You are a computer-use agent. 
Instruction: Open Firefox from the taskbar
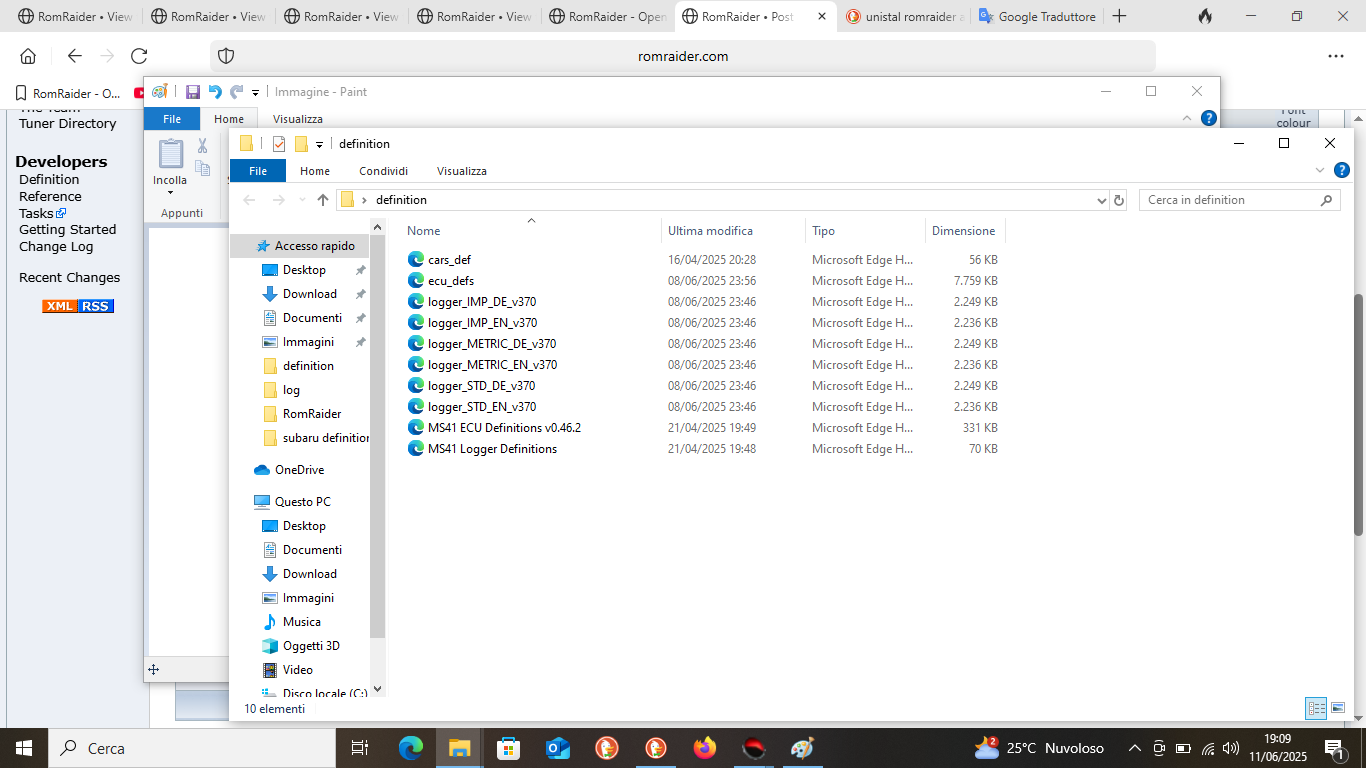705,747
